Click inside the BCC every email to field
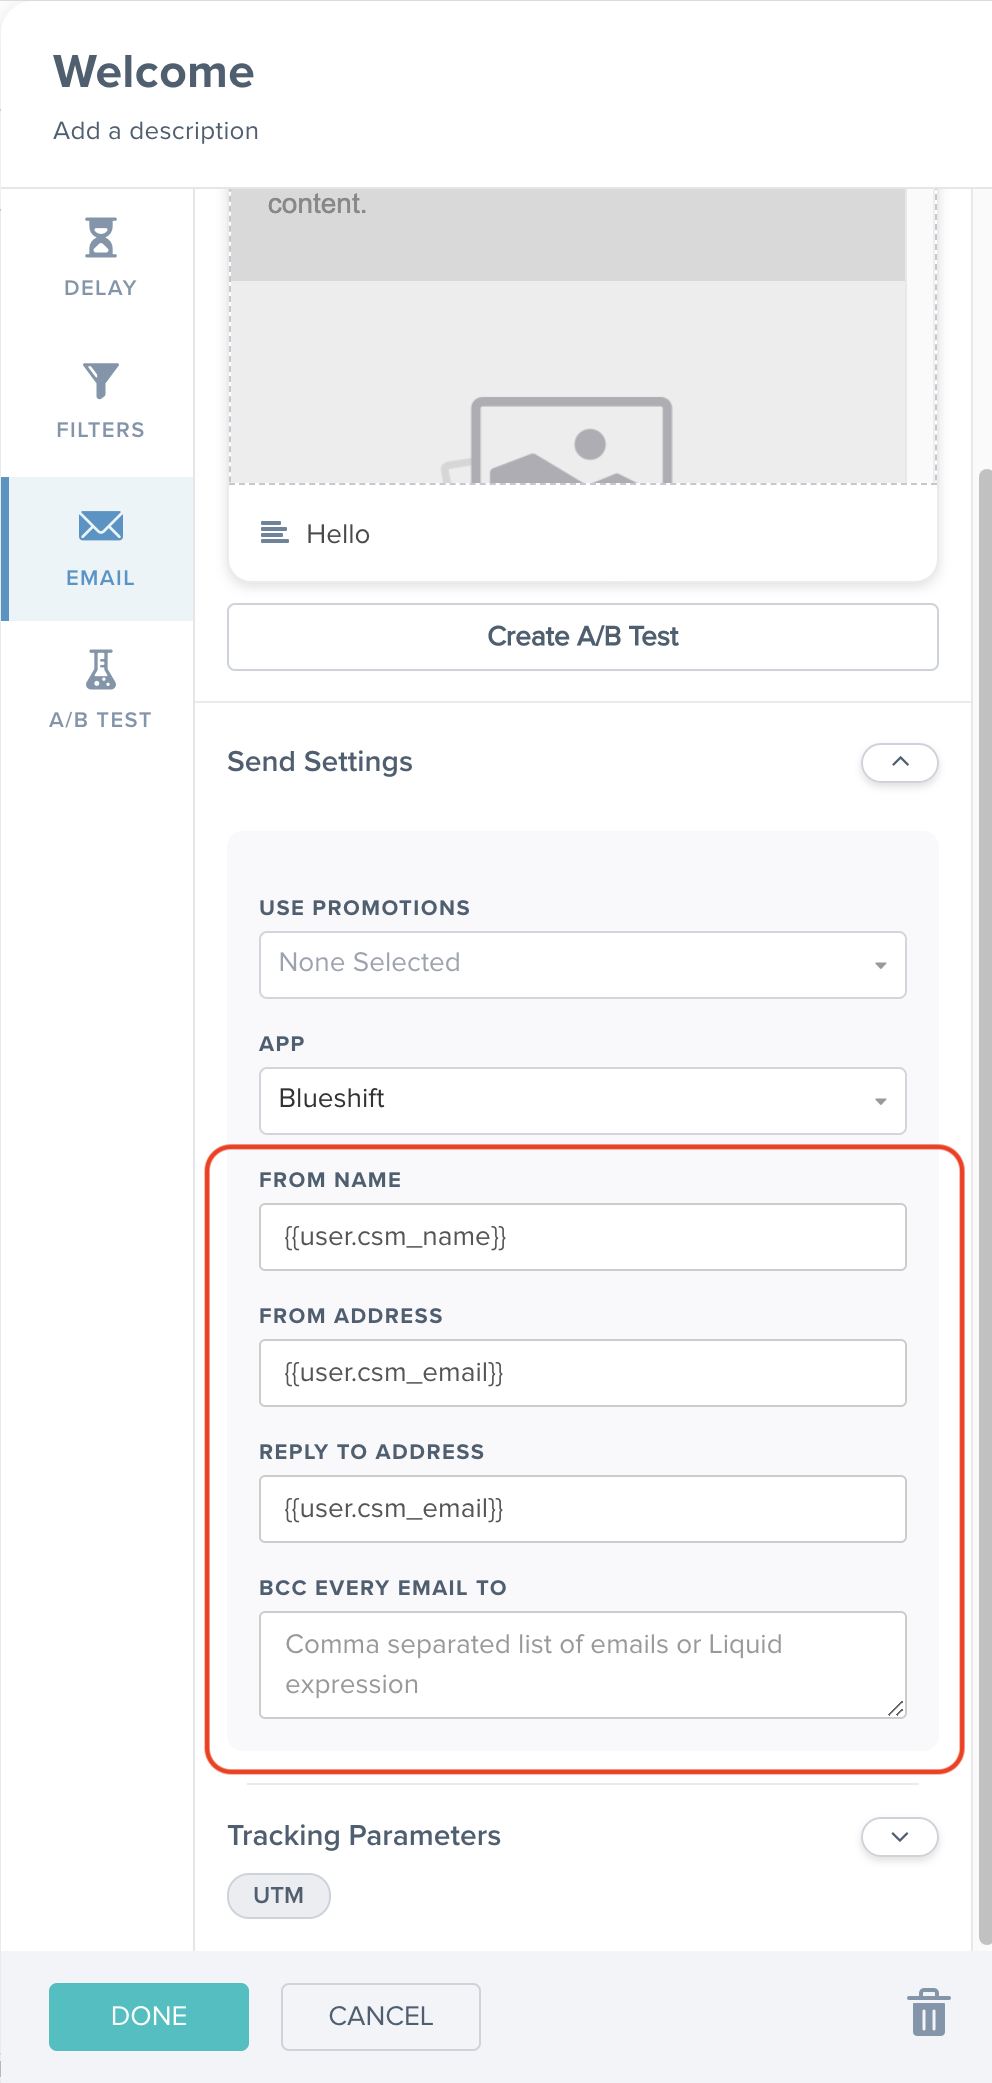This screenshot has width=992, height=2083. point(582,1663)
